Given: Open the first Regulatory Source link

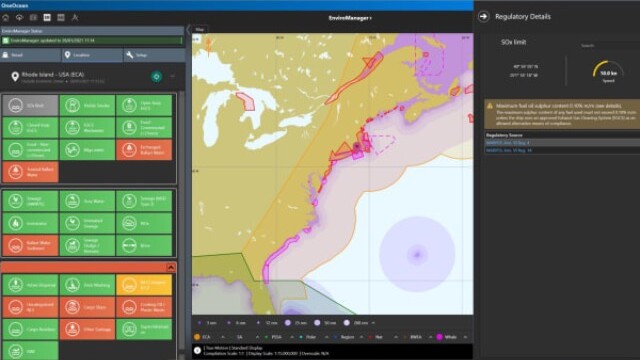Looking at the screenshot, I should [507, 143].
